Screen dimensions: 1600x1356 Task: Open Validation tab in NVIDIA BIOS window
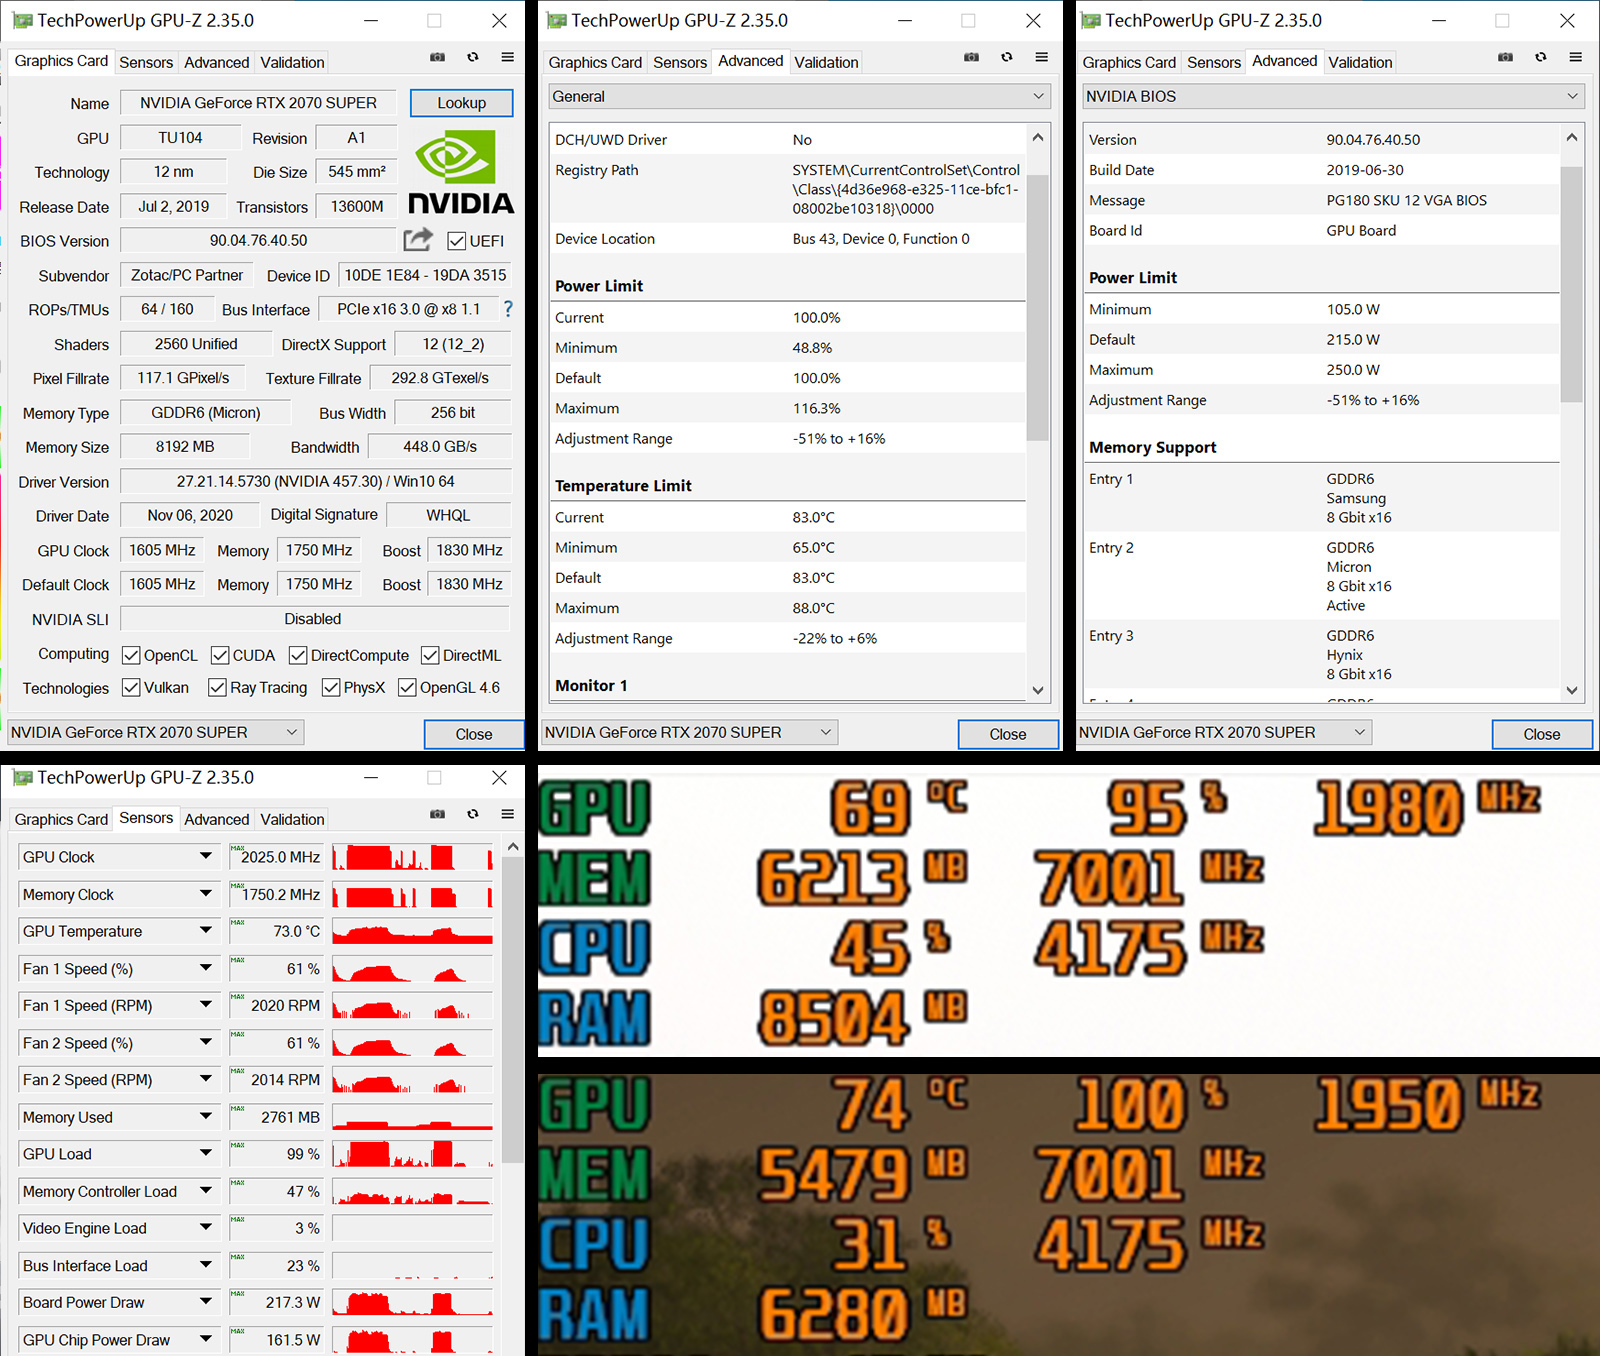coord(1360,62)
